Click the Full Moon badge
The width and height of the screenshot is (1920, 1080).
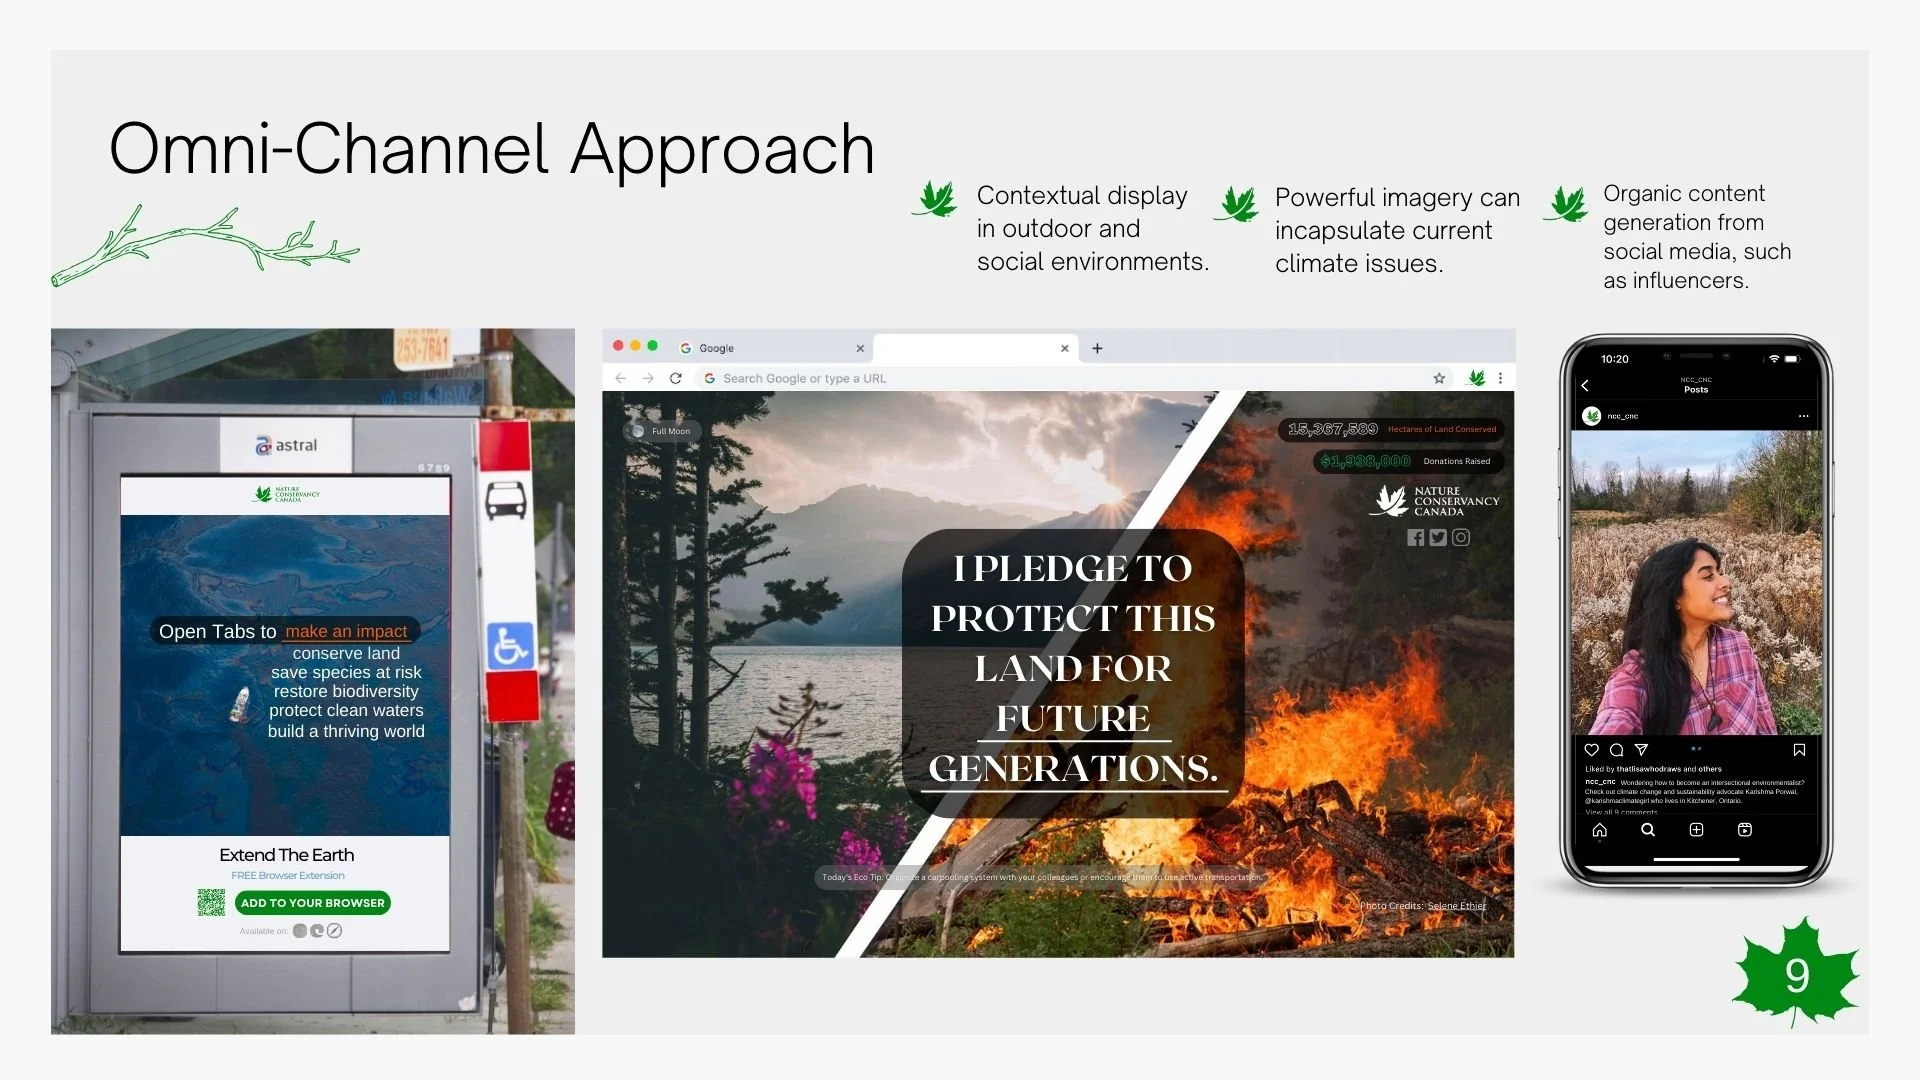tap(662, 431)
